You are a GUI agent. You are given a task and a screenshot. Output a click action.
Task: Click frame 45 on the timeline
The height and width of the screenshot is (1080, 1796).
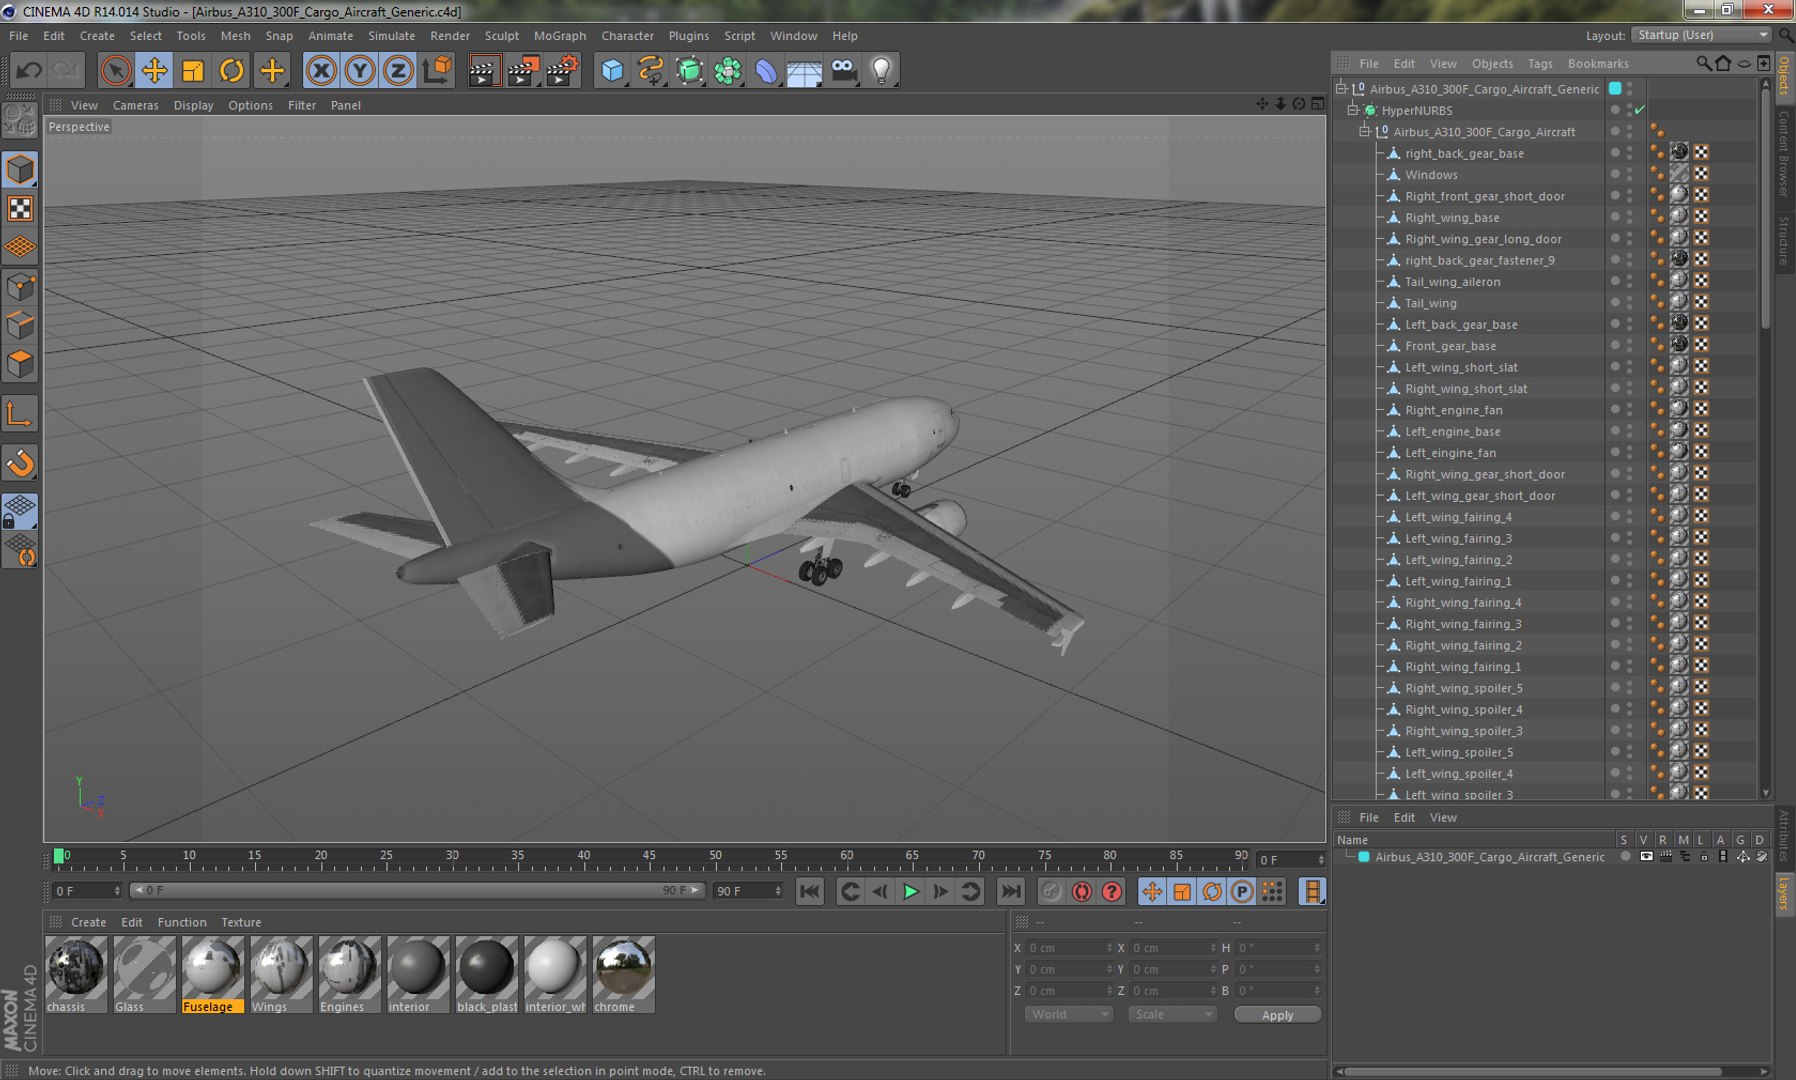pyautogui.click(x=649, y=858)
